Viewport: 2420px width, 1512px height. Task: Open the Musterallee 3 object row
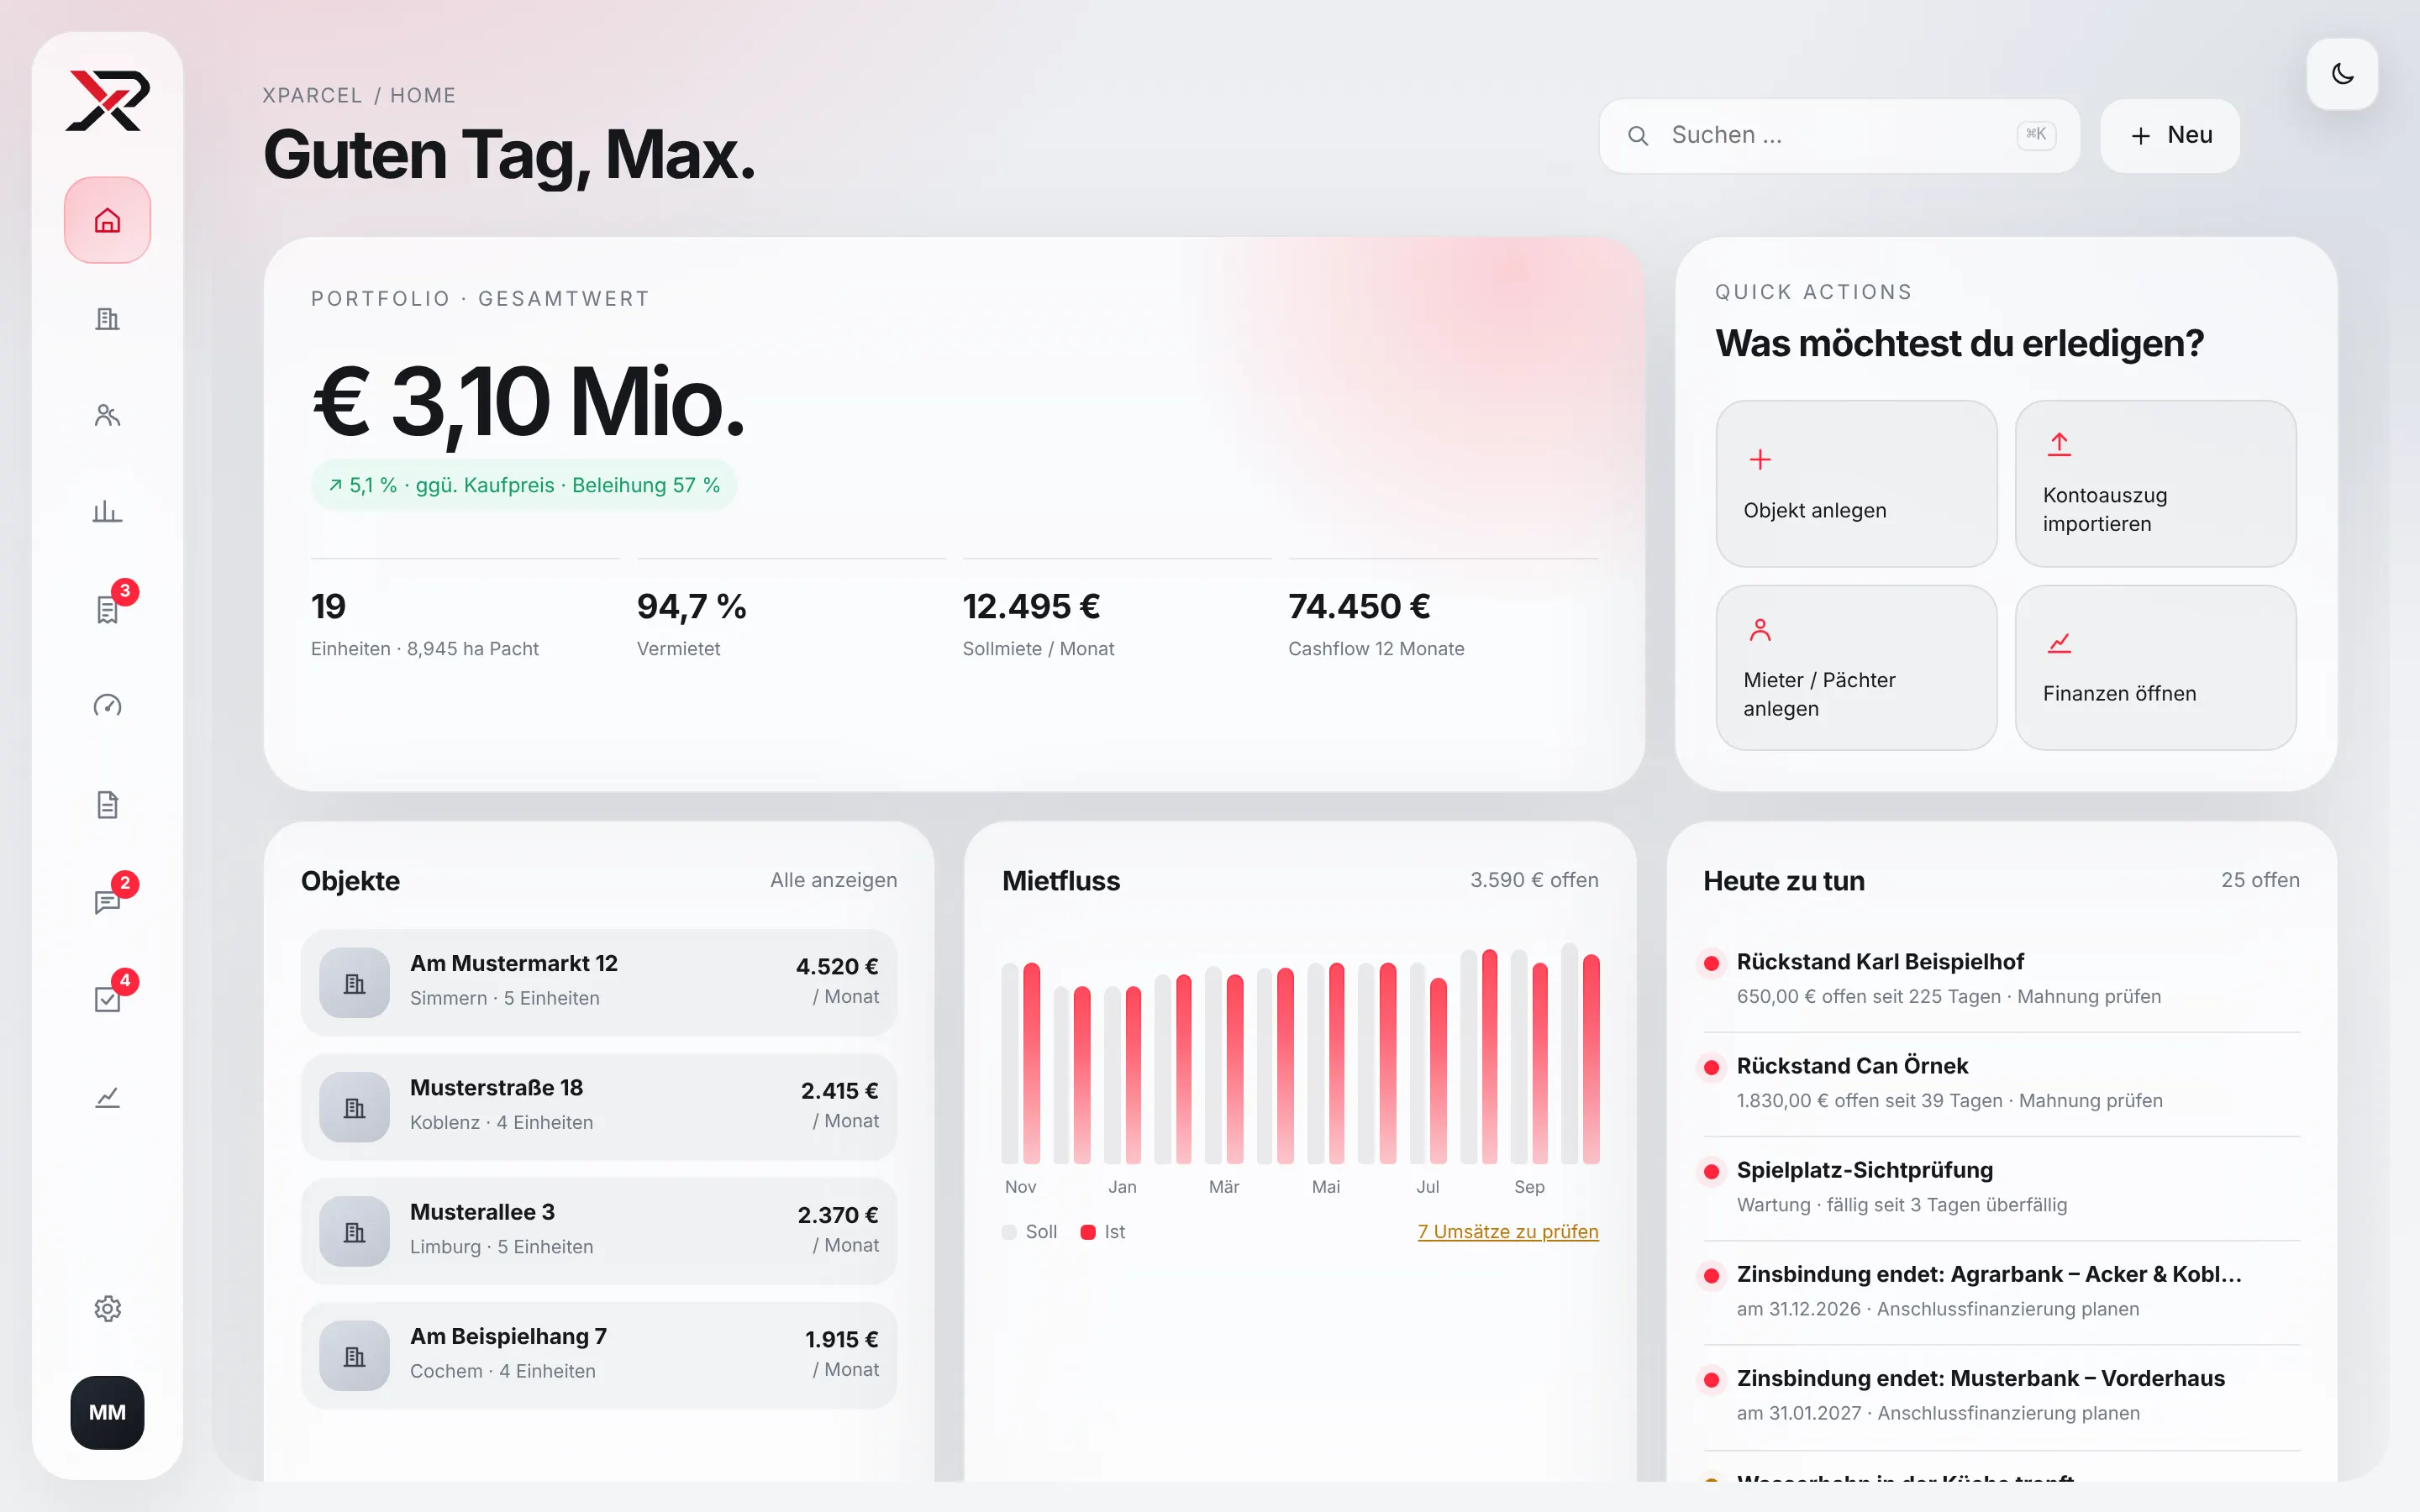point(599,1231)
